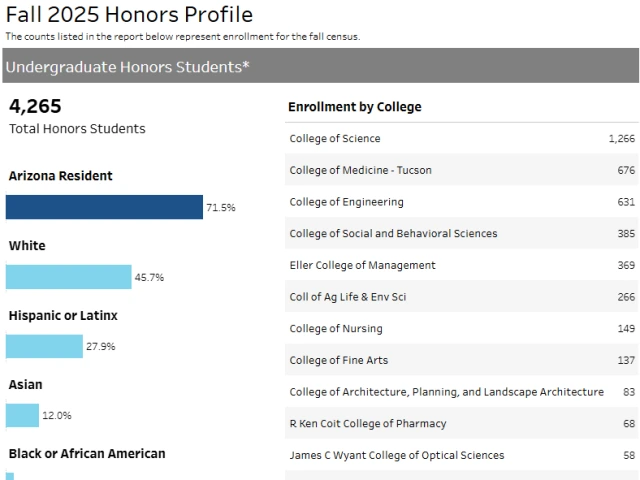Click the Hispanic or Latinx bar

pyautogui.click(x=44, y=346)
